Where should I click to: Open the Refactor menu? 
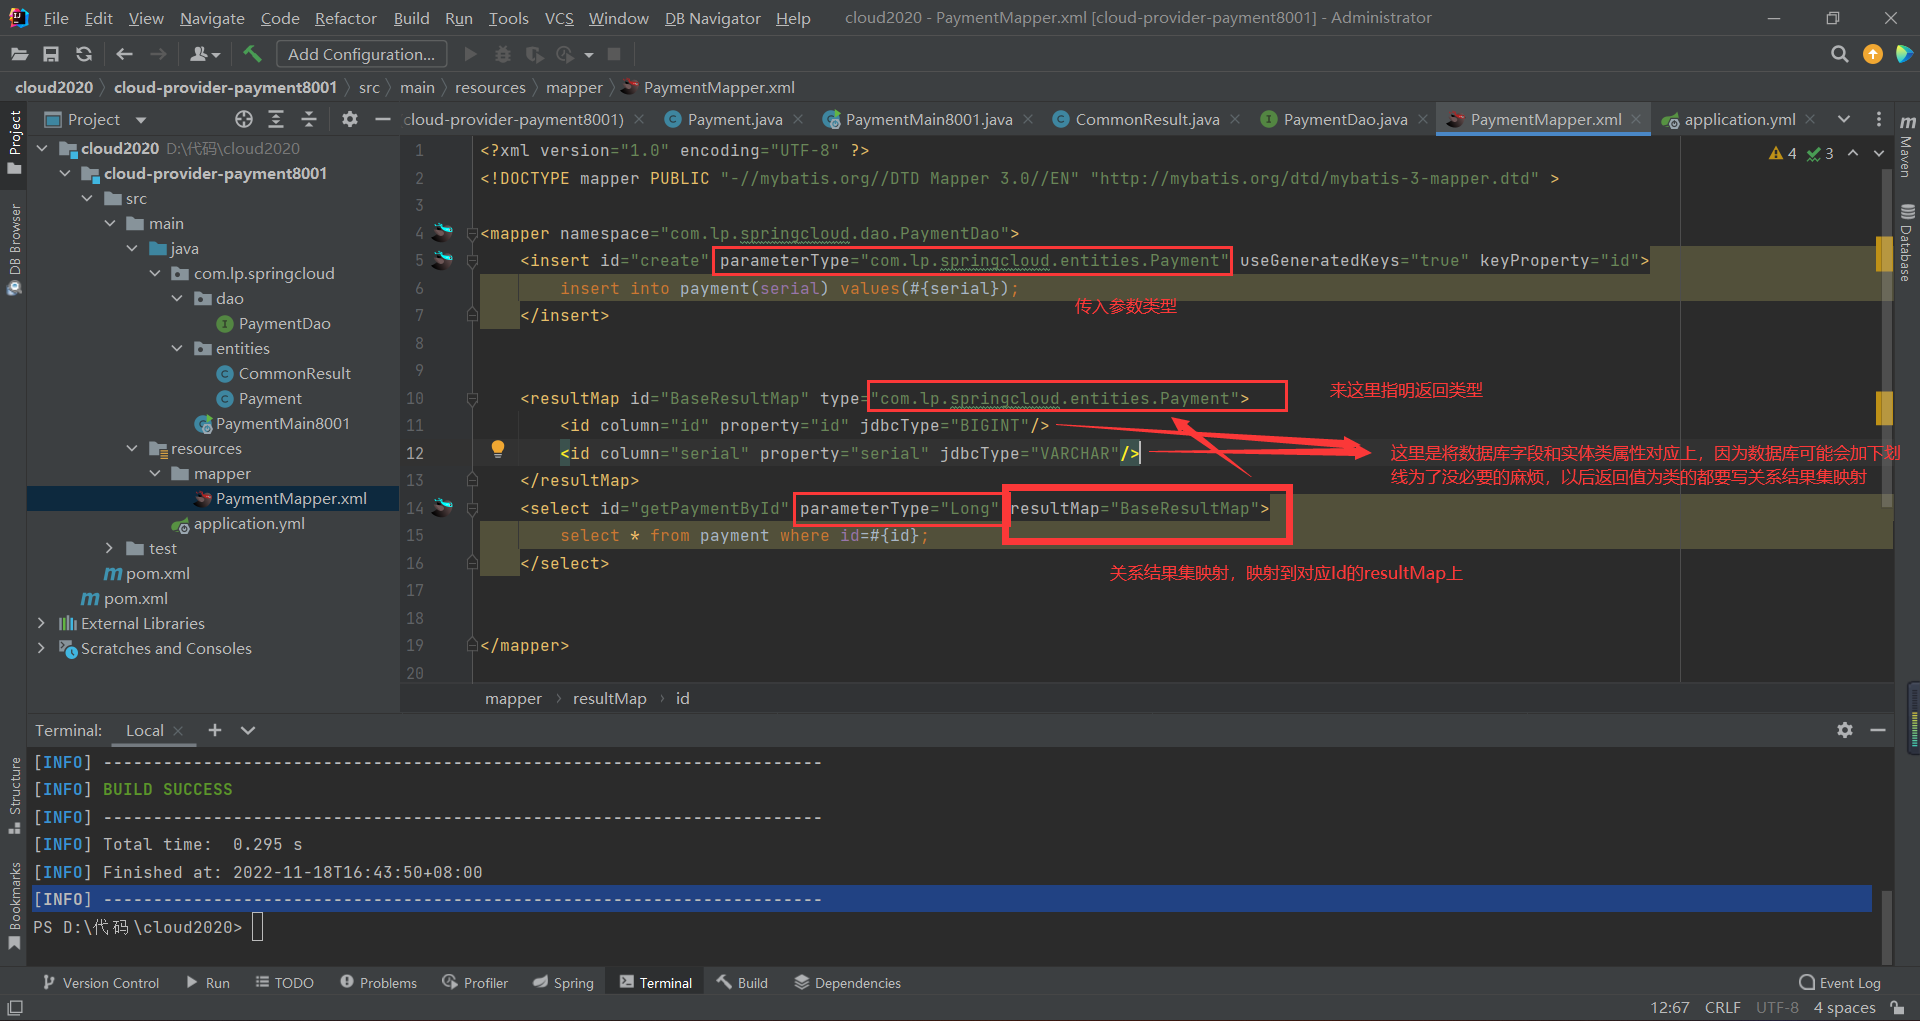click(345, 18)
